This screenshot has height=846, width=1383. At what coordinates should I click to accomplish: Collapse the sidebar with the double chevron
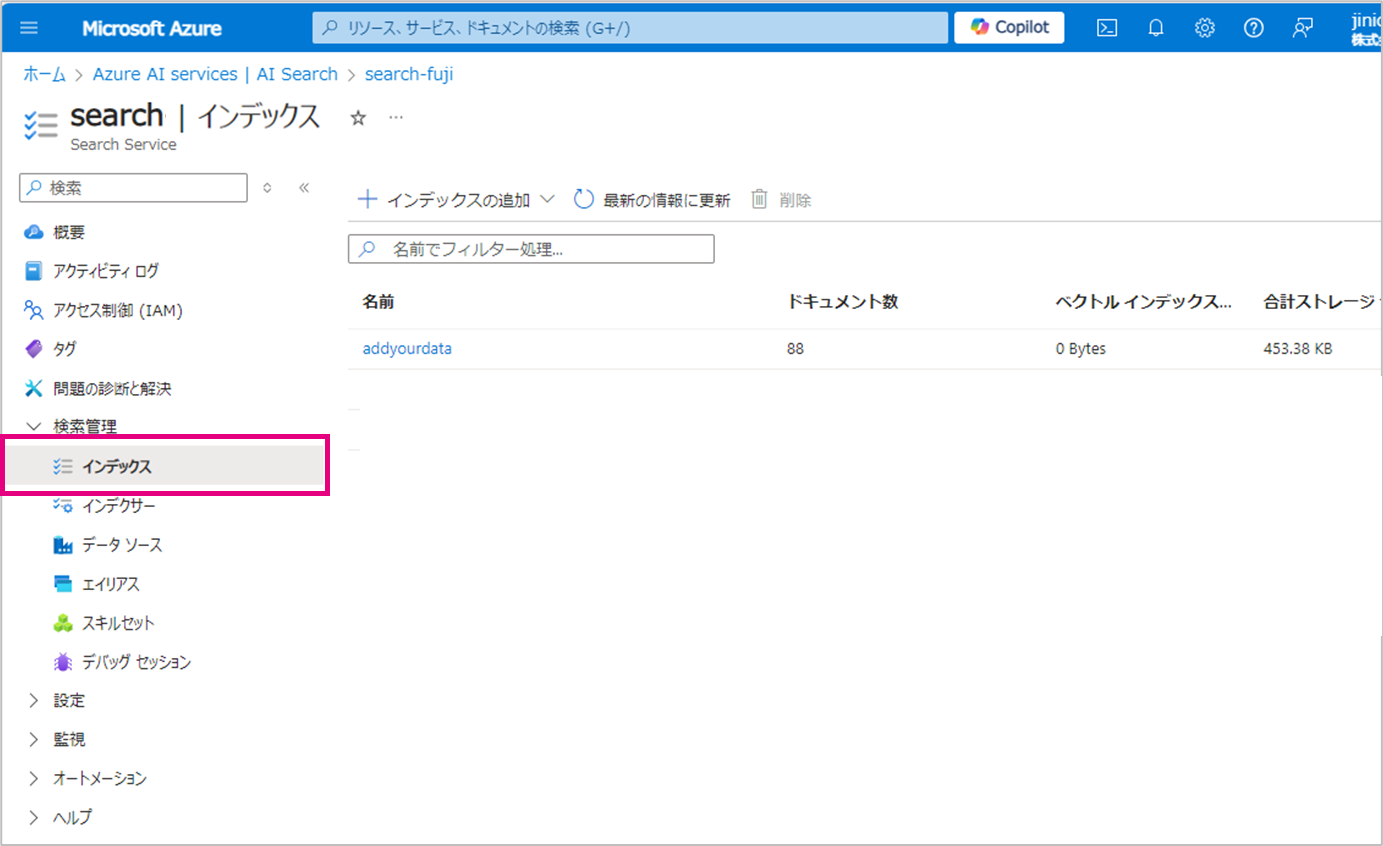[x=304, y=188]
